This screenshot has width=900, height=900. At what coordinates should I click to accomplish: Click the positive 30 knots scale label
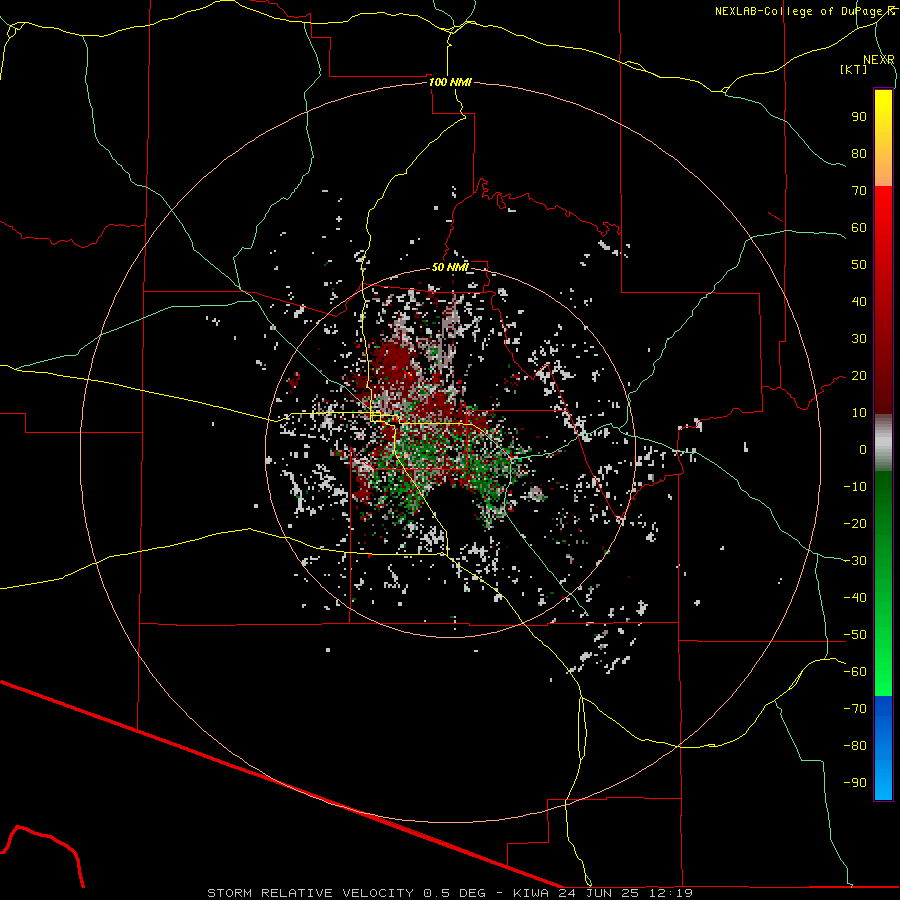coord(859,339)
